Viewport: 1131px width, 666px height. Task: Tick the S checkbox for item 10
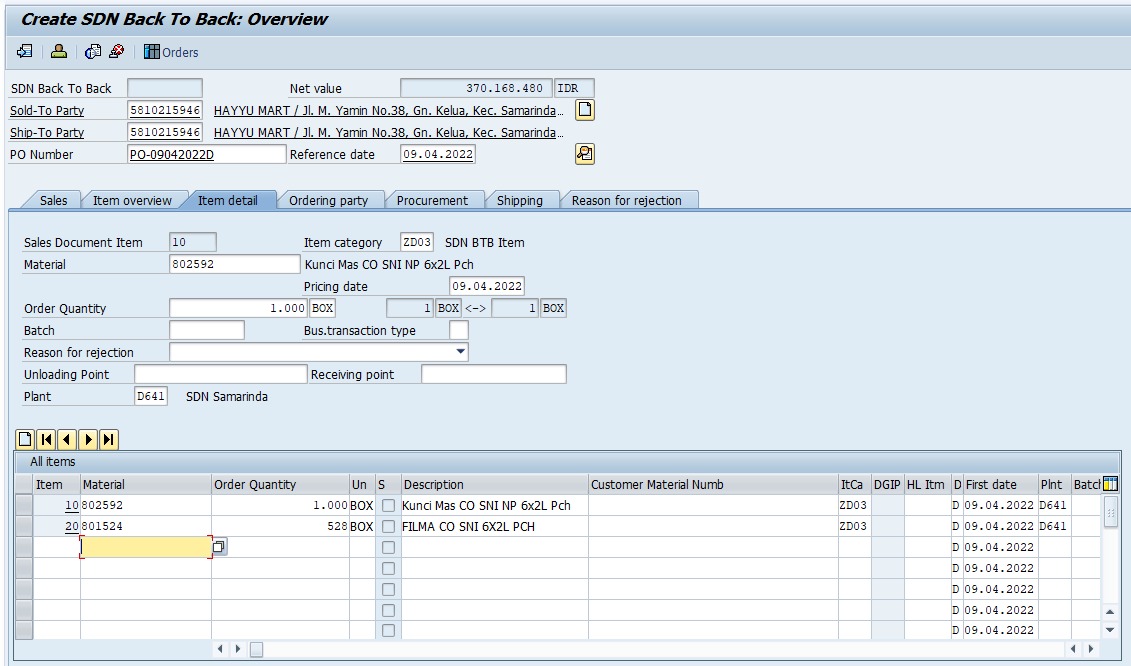point(388,506)
